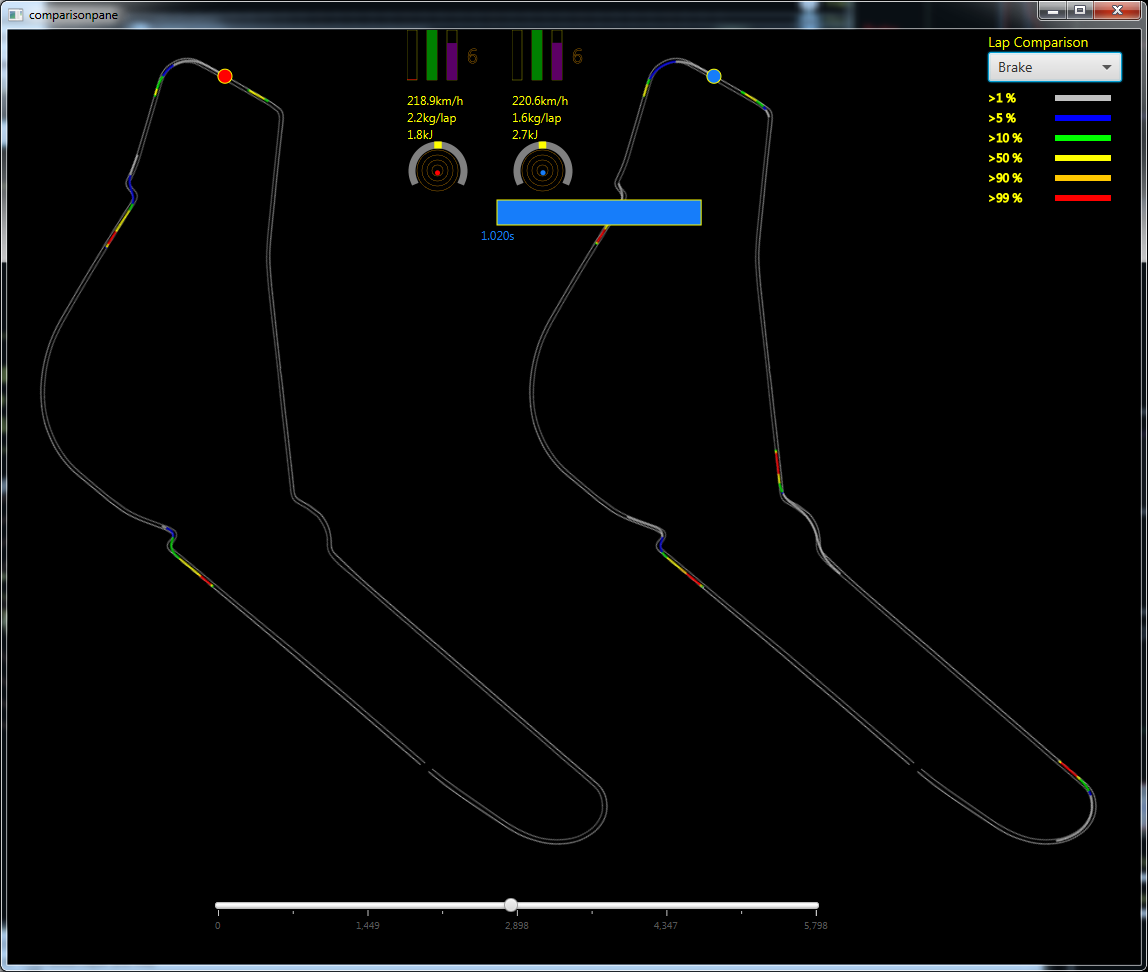The image size is (1148, 972).
Task: Minimize the comparisonpane window
Action: tap(1052, 10)
